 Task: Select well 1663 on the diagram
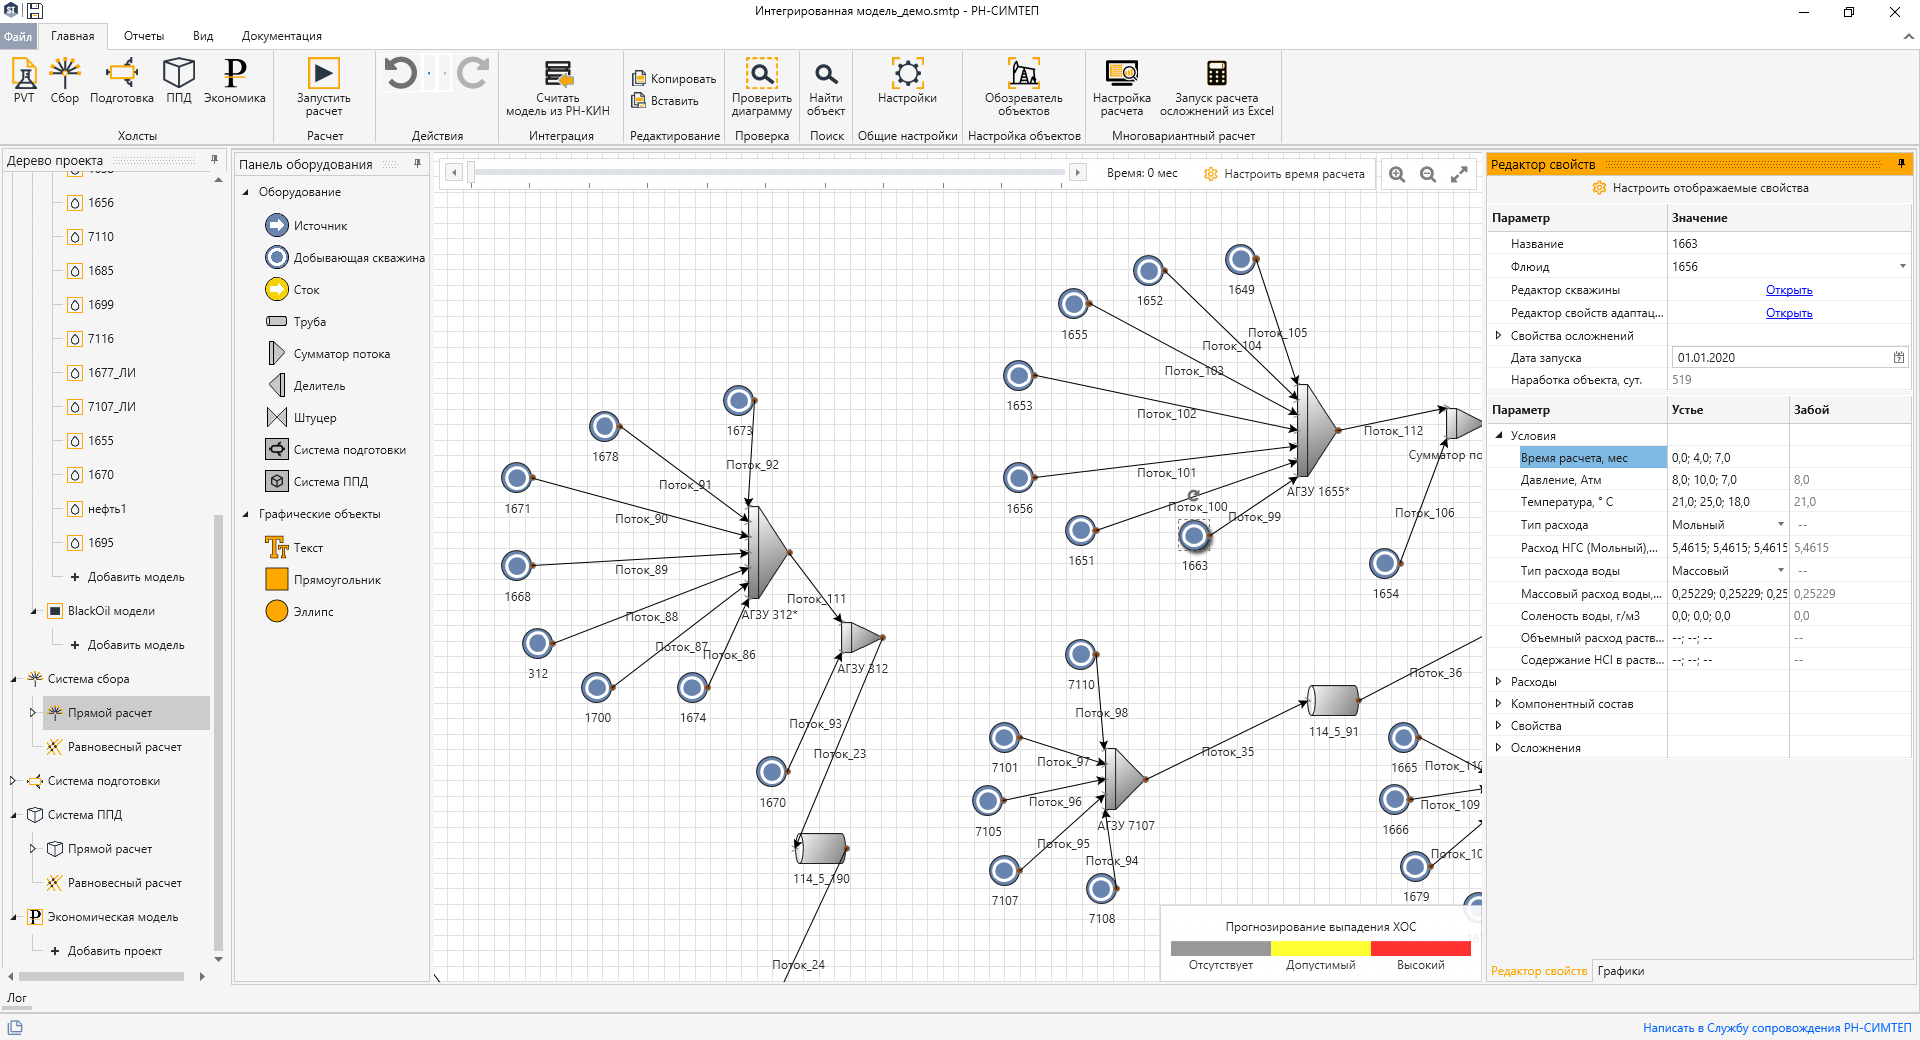[1194, 536]
